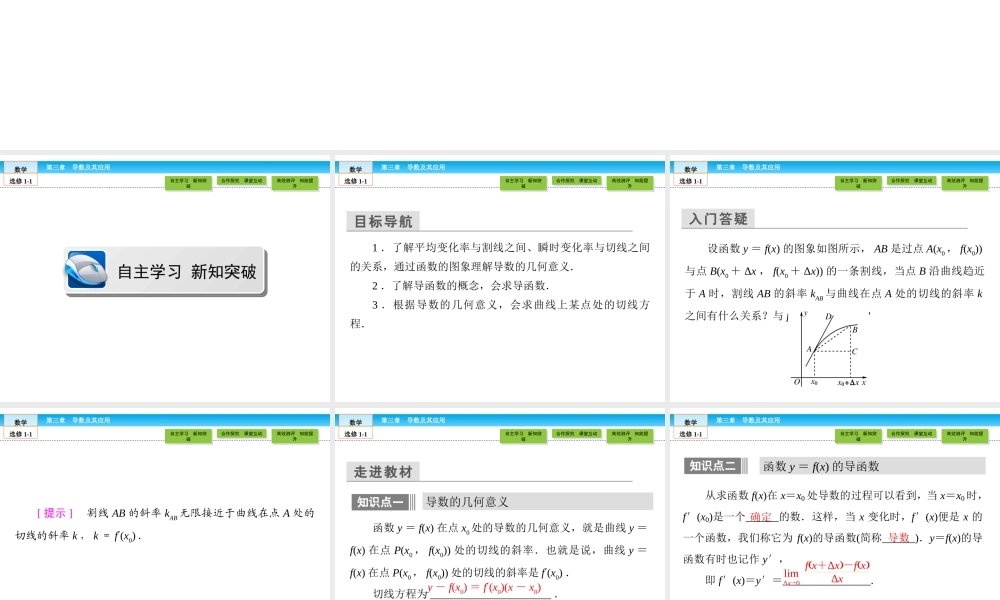The width and height of the screenshot is (1000, 600).
Task: Click 自主学习 新知突破 badge on 知识点二 slide
Action: [x=858, y=435]
